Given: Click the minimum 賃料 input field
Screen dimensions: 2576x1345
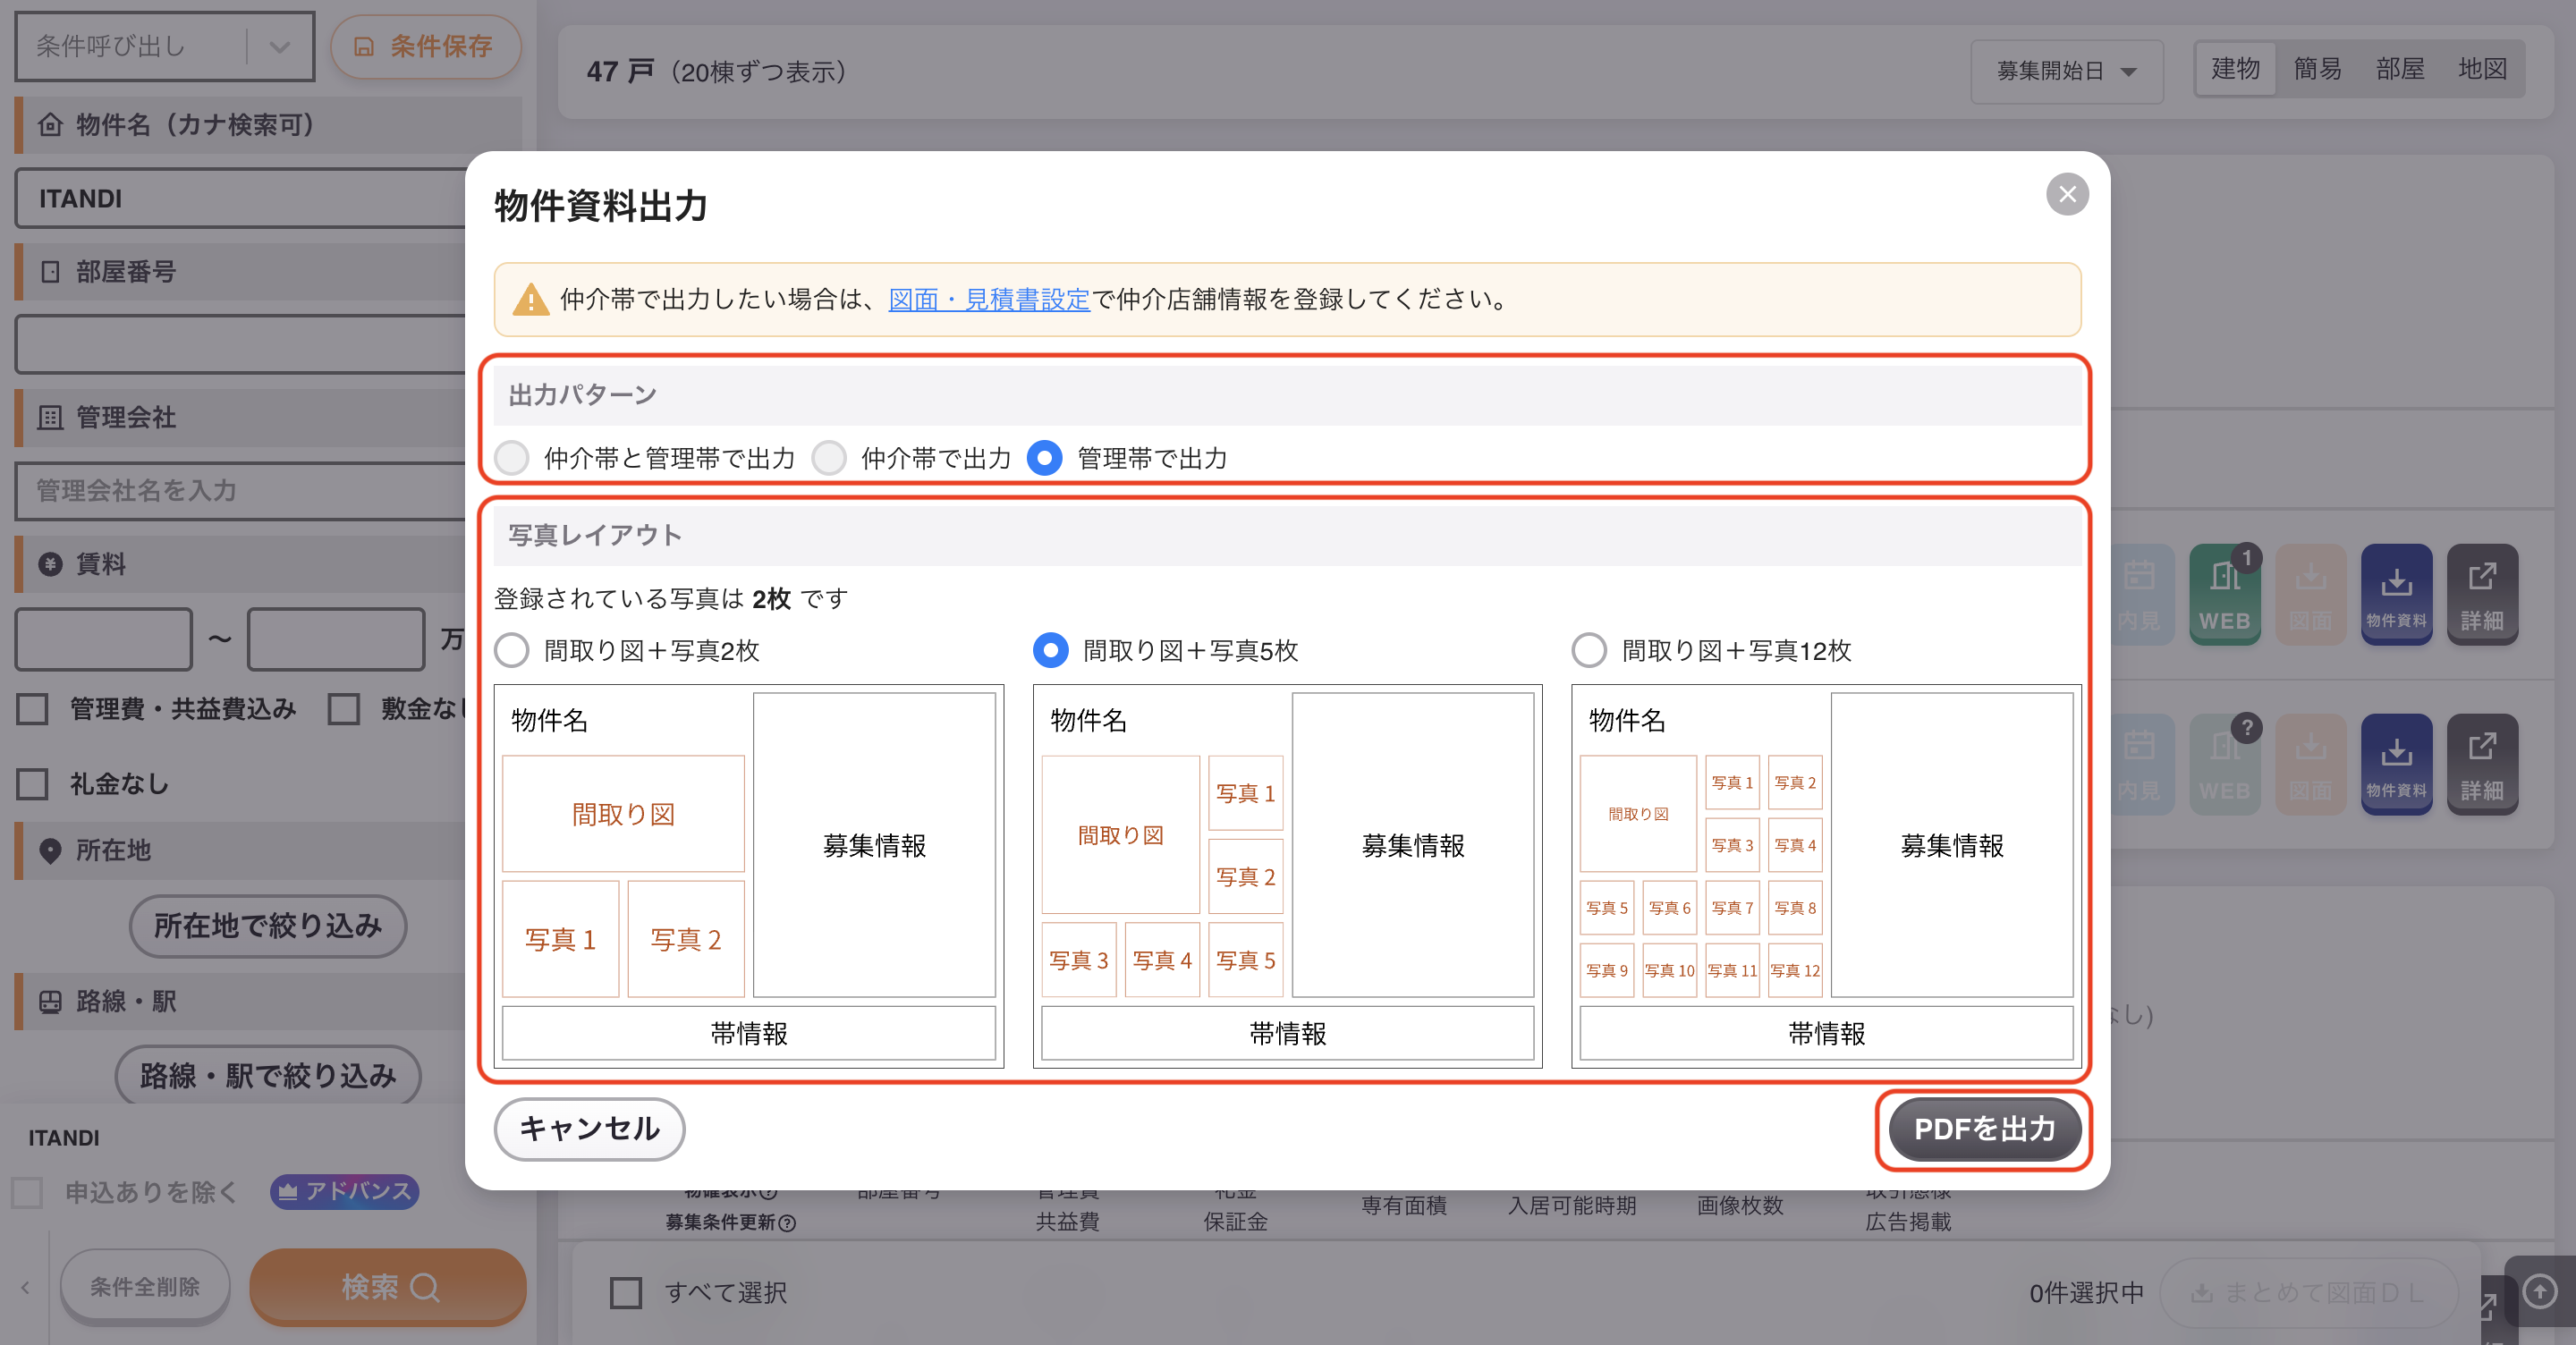Looking at the screenshot, I should point(104,639).
